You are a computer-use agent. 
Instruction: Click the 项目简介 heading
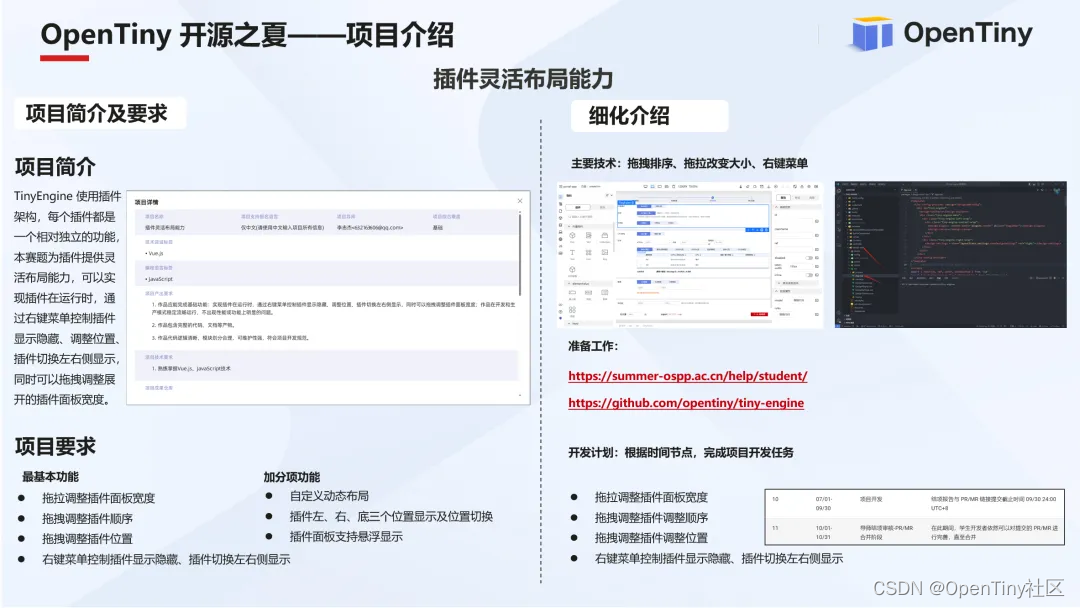(x=55, y=167)
